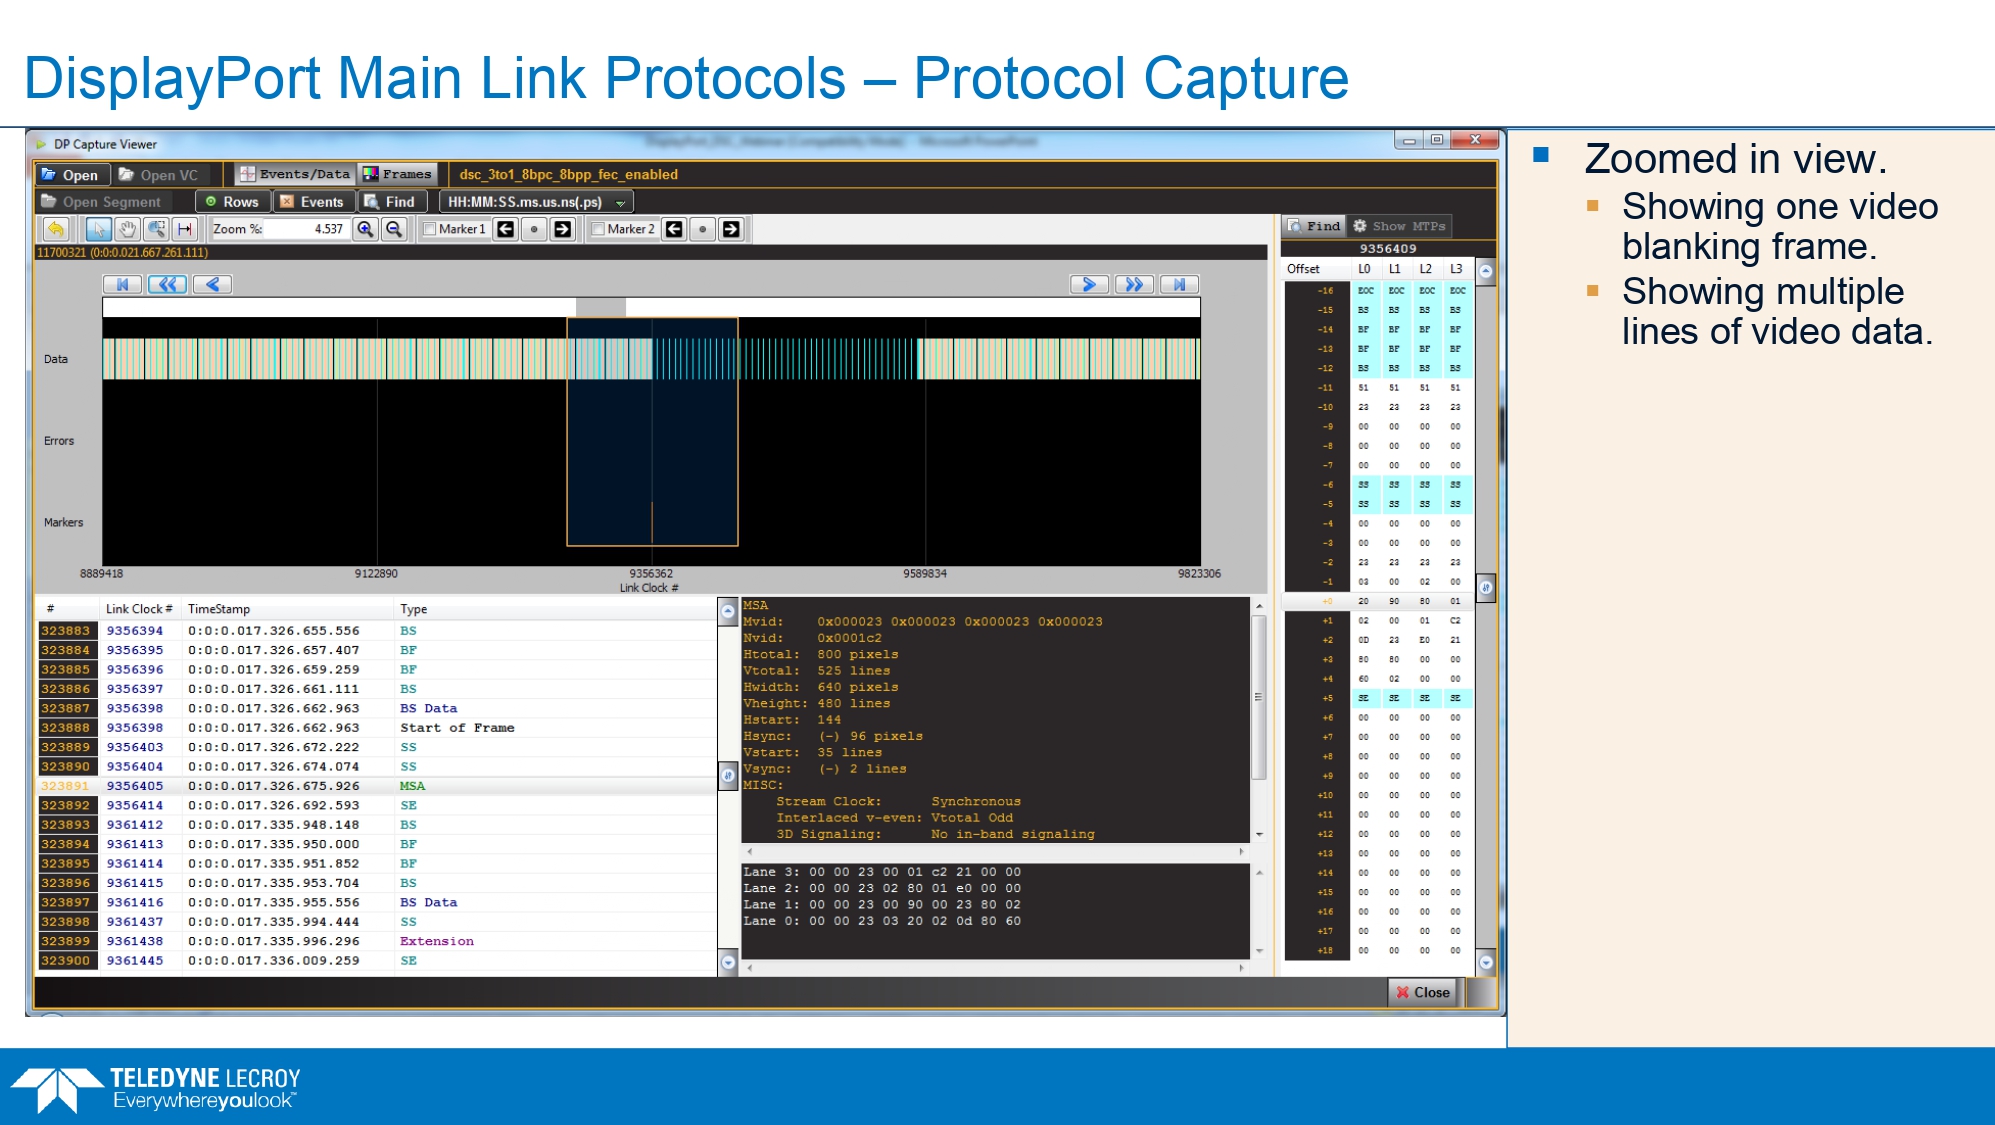Screen dimensions: 1995x1125
Task: Select BS Data row 323887
Action: tap(376, 708)
